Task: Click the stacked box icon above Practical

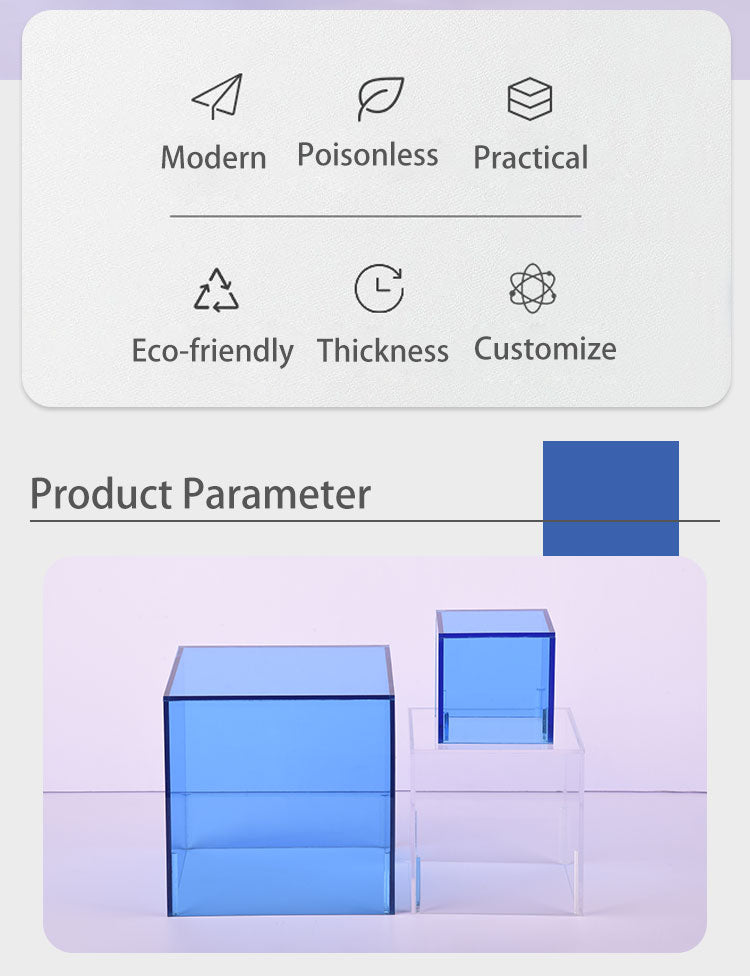Action: coord(529,99)
